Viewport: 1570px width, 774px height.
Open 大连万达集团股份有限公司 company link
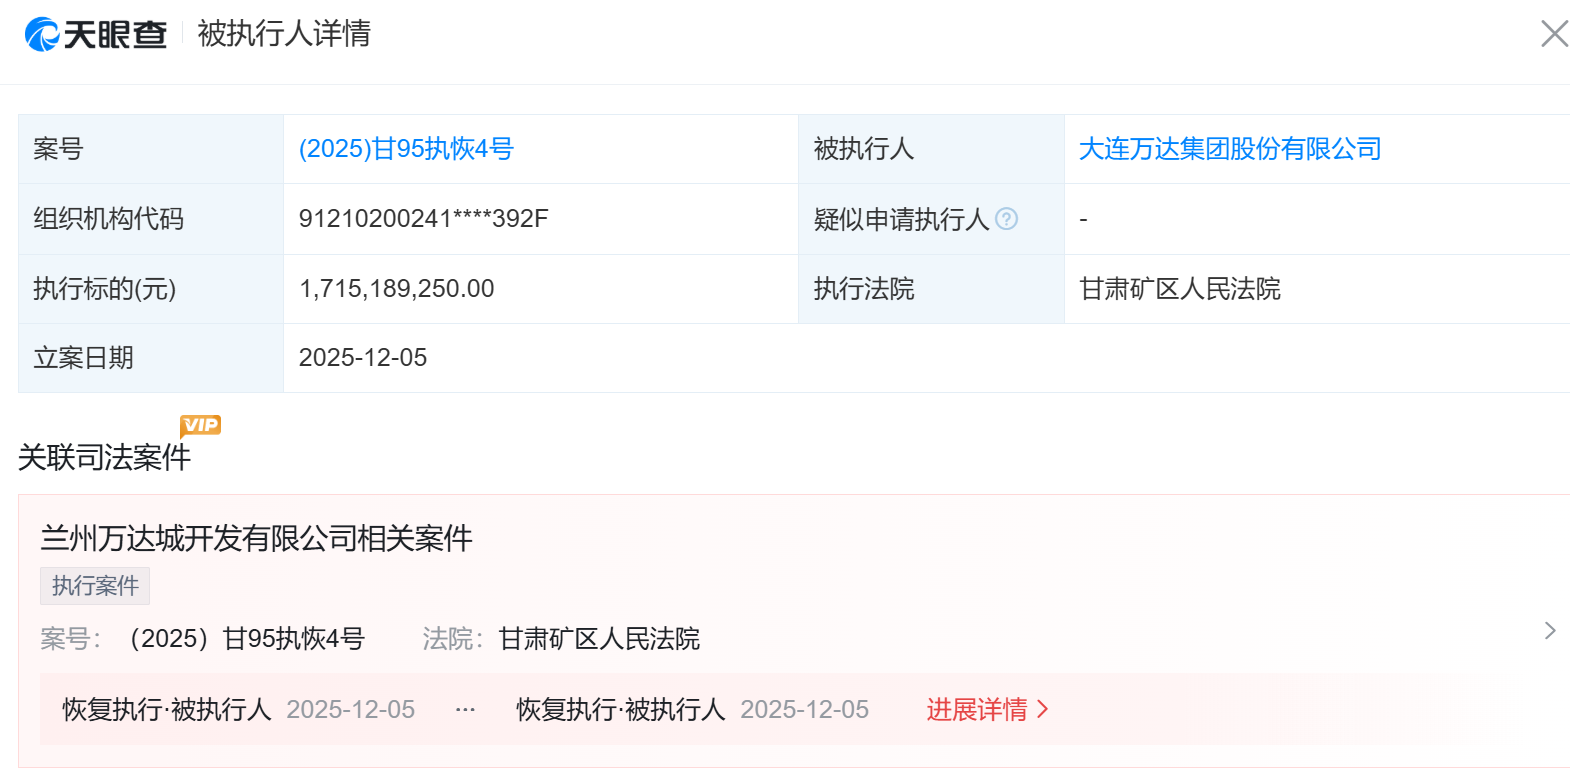click(1230, 149)
